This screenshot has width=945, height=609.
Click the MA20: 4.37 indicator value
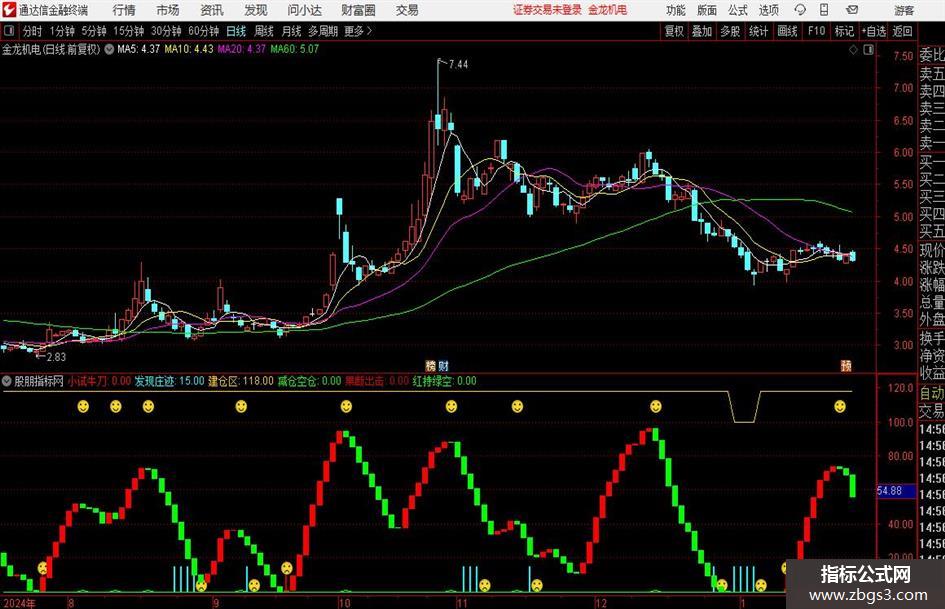tap(241, 49)
